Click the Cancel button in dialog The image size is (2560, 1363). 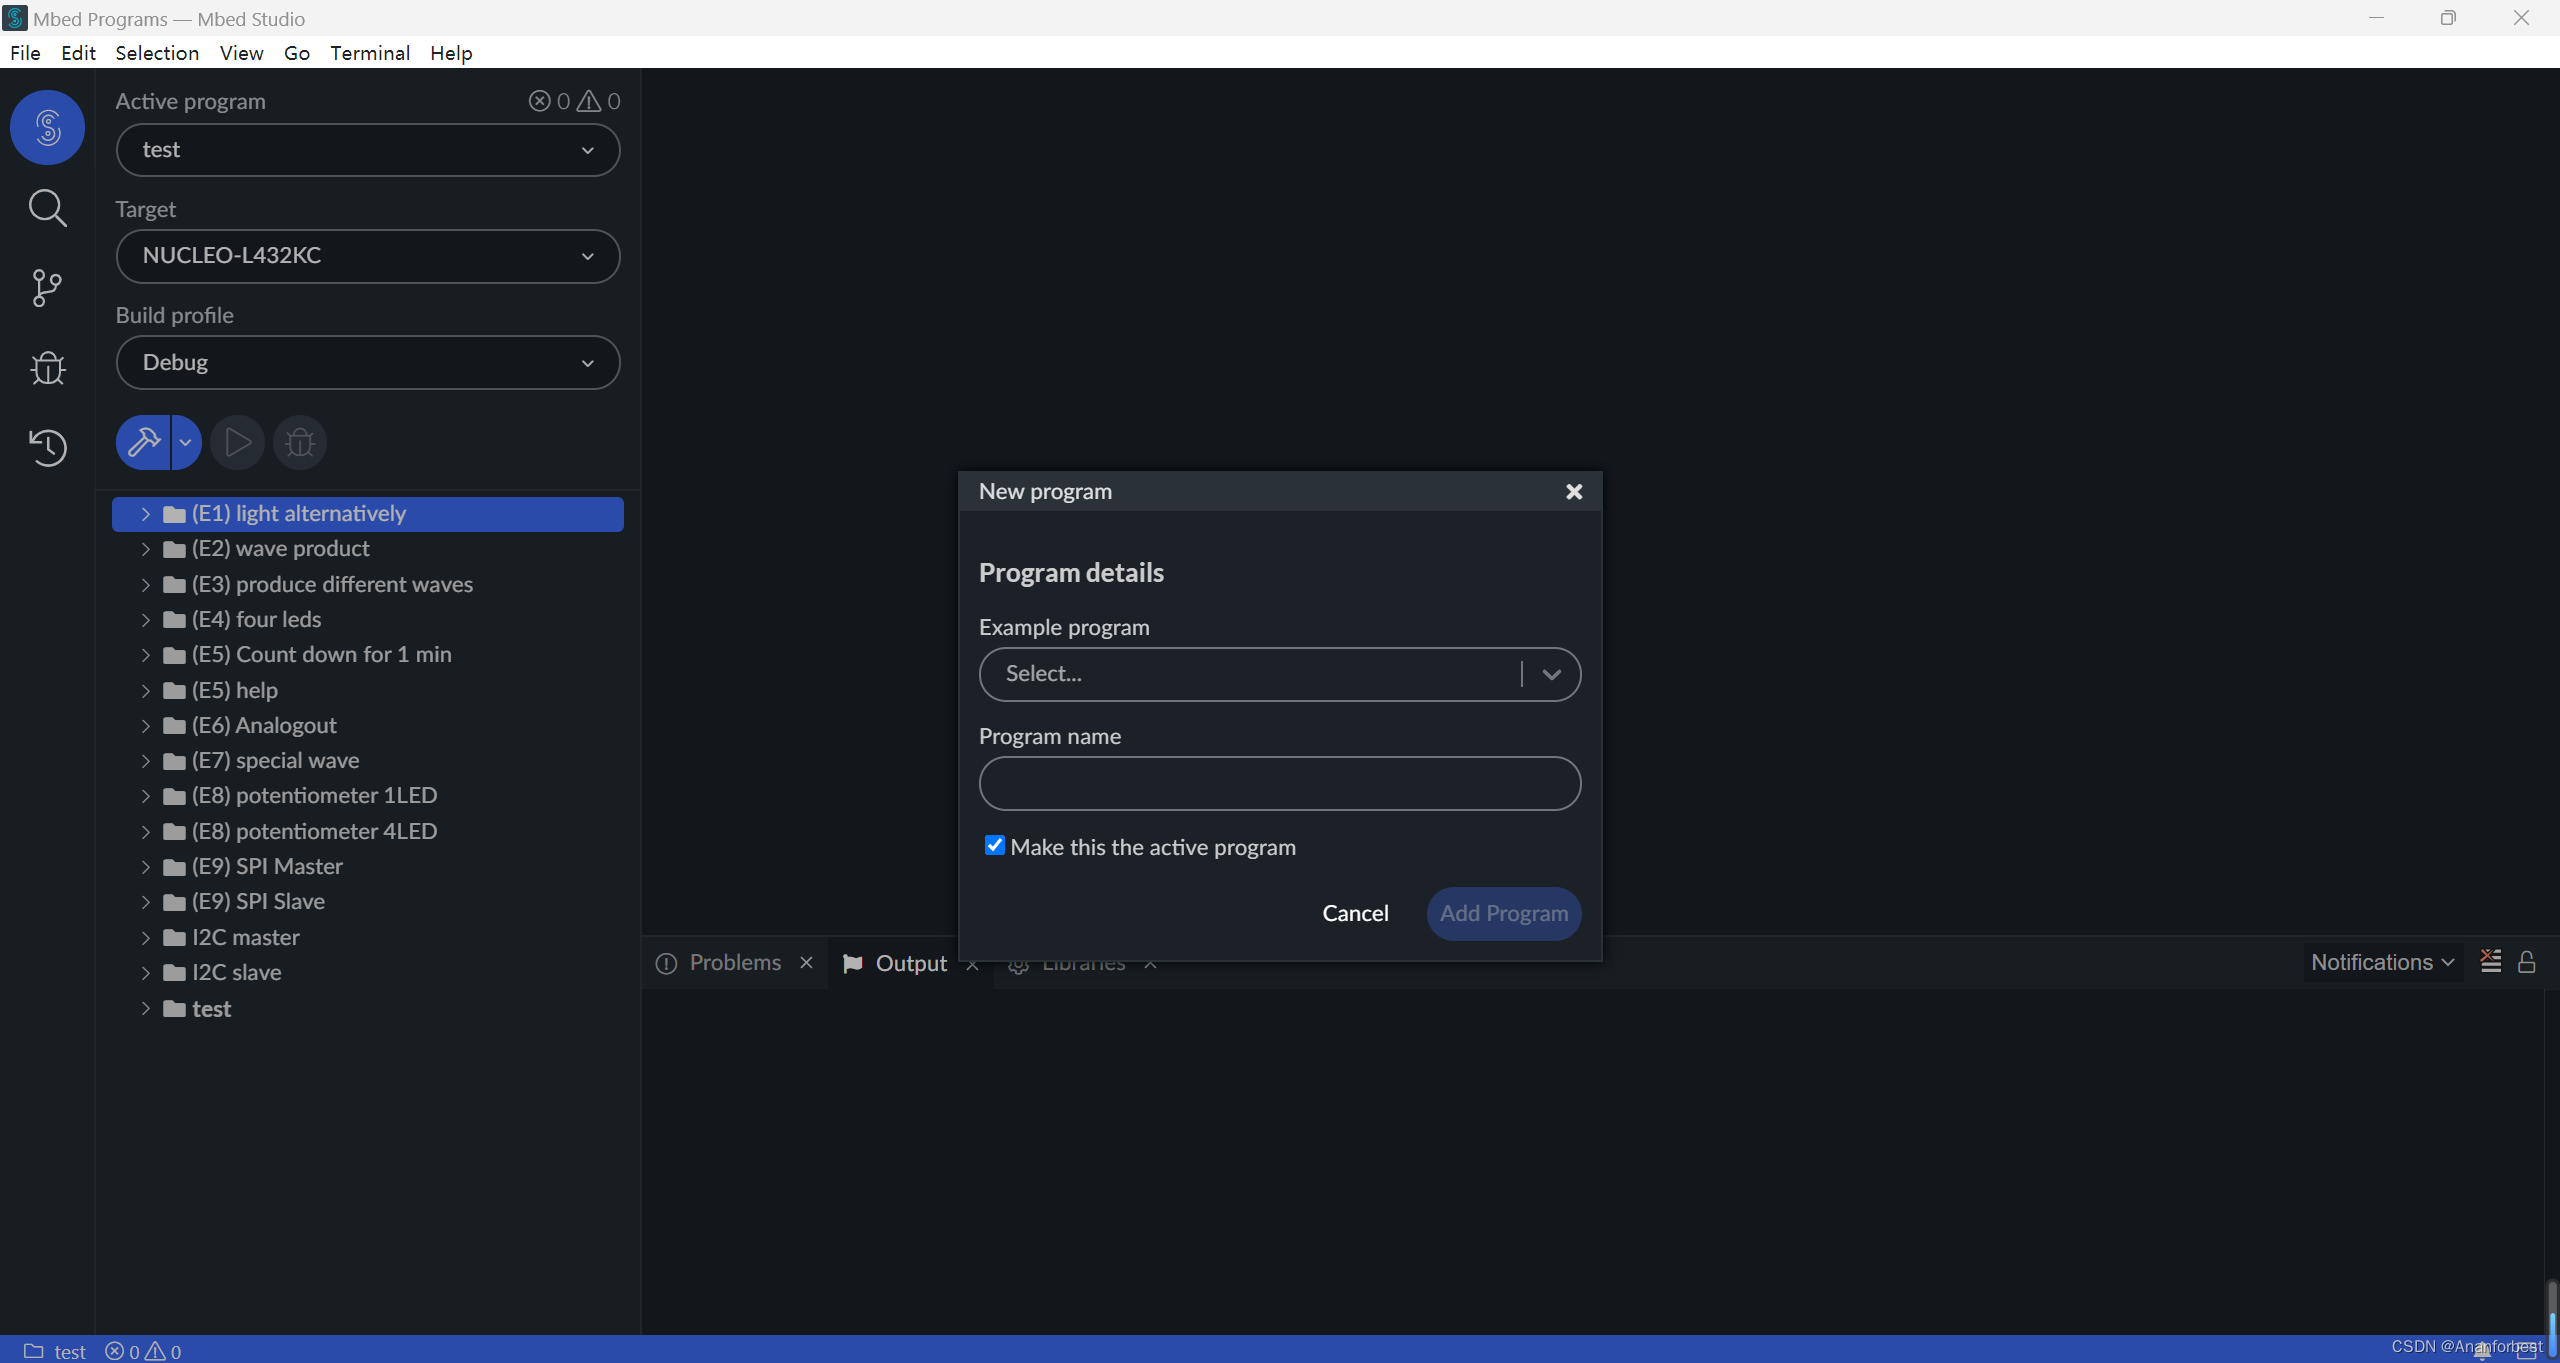(x=1354, y=913)
